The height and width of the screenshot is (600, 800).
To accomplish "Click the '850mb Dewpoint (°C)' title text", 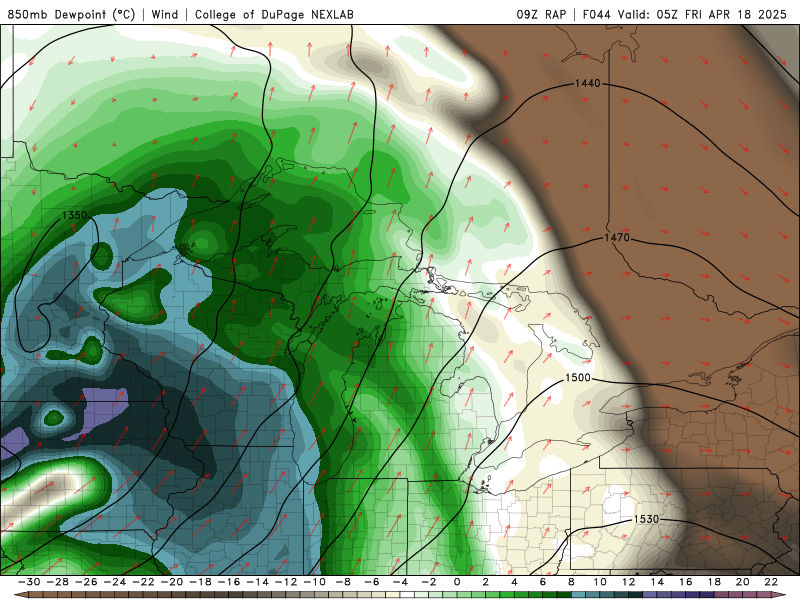I will [71, 14].
